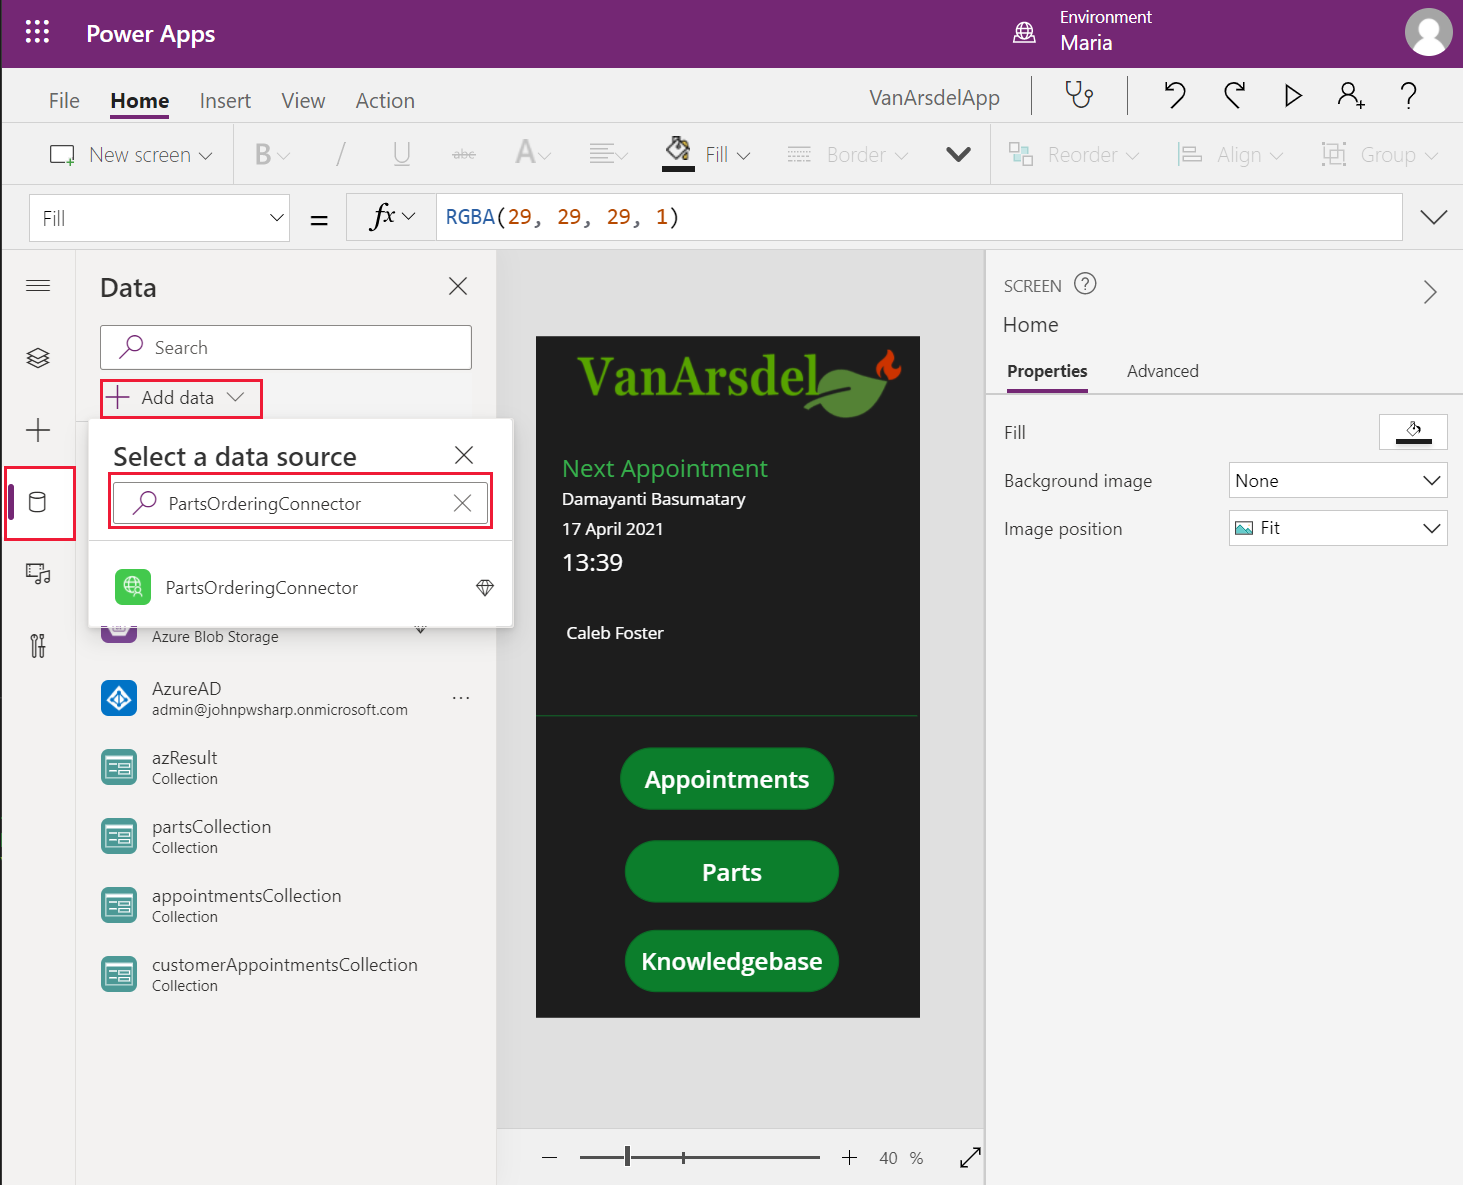Open the Border dropdown
The width and height of the screenshot is (1463, 1185).
849,155
